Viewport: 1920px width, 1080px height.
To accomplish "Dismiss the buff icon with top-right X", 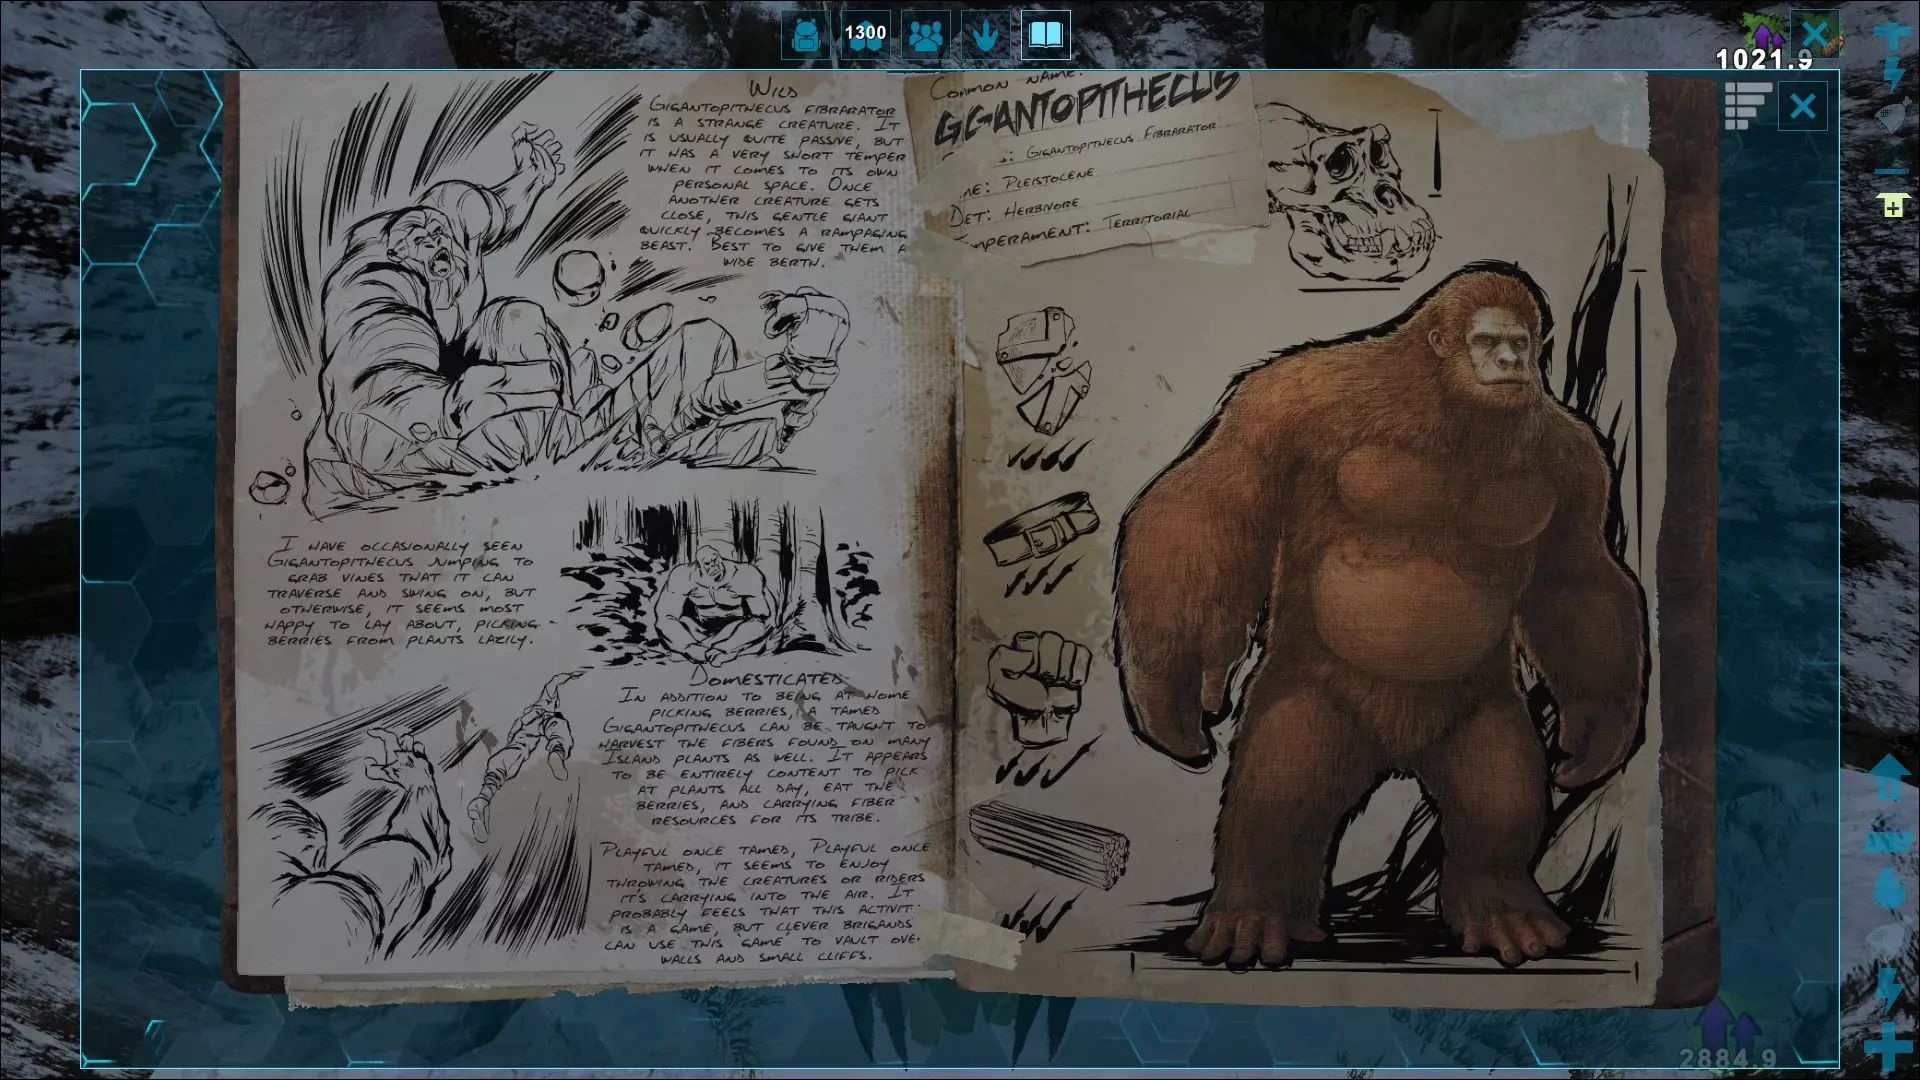I will click(x=1814, y=34).
